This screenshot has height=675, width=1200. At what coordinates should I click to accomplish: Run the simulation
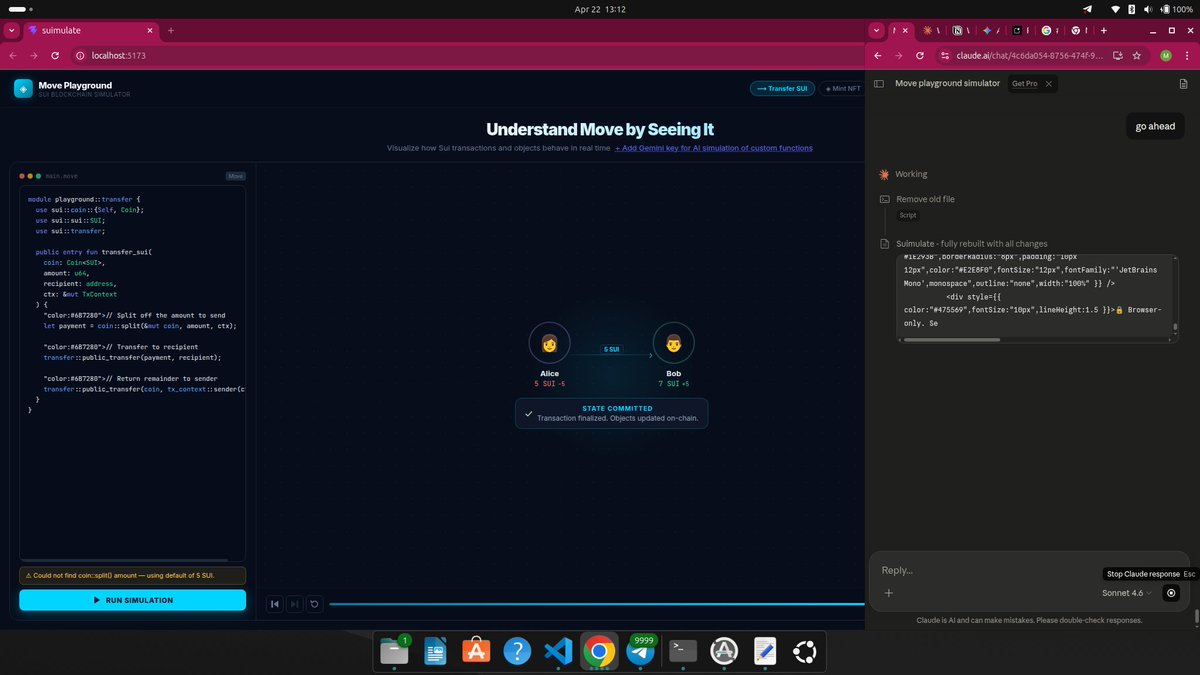click(132, 600)
